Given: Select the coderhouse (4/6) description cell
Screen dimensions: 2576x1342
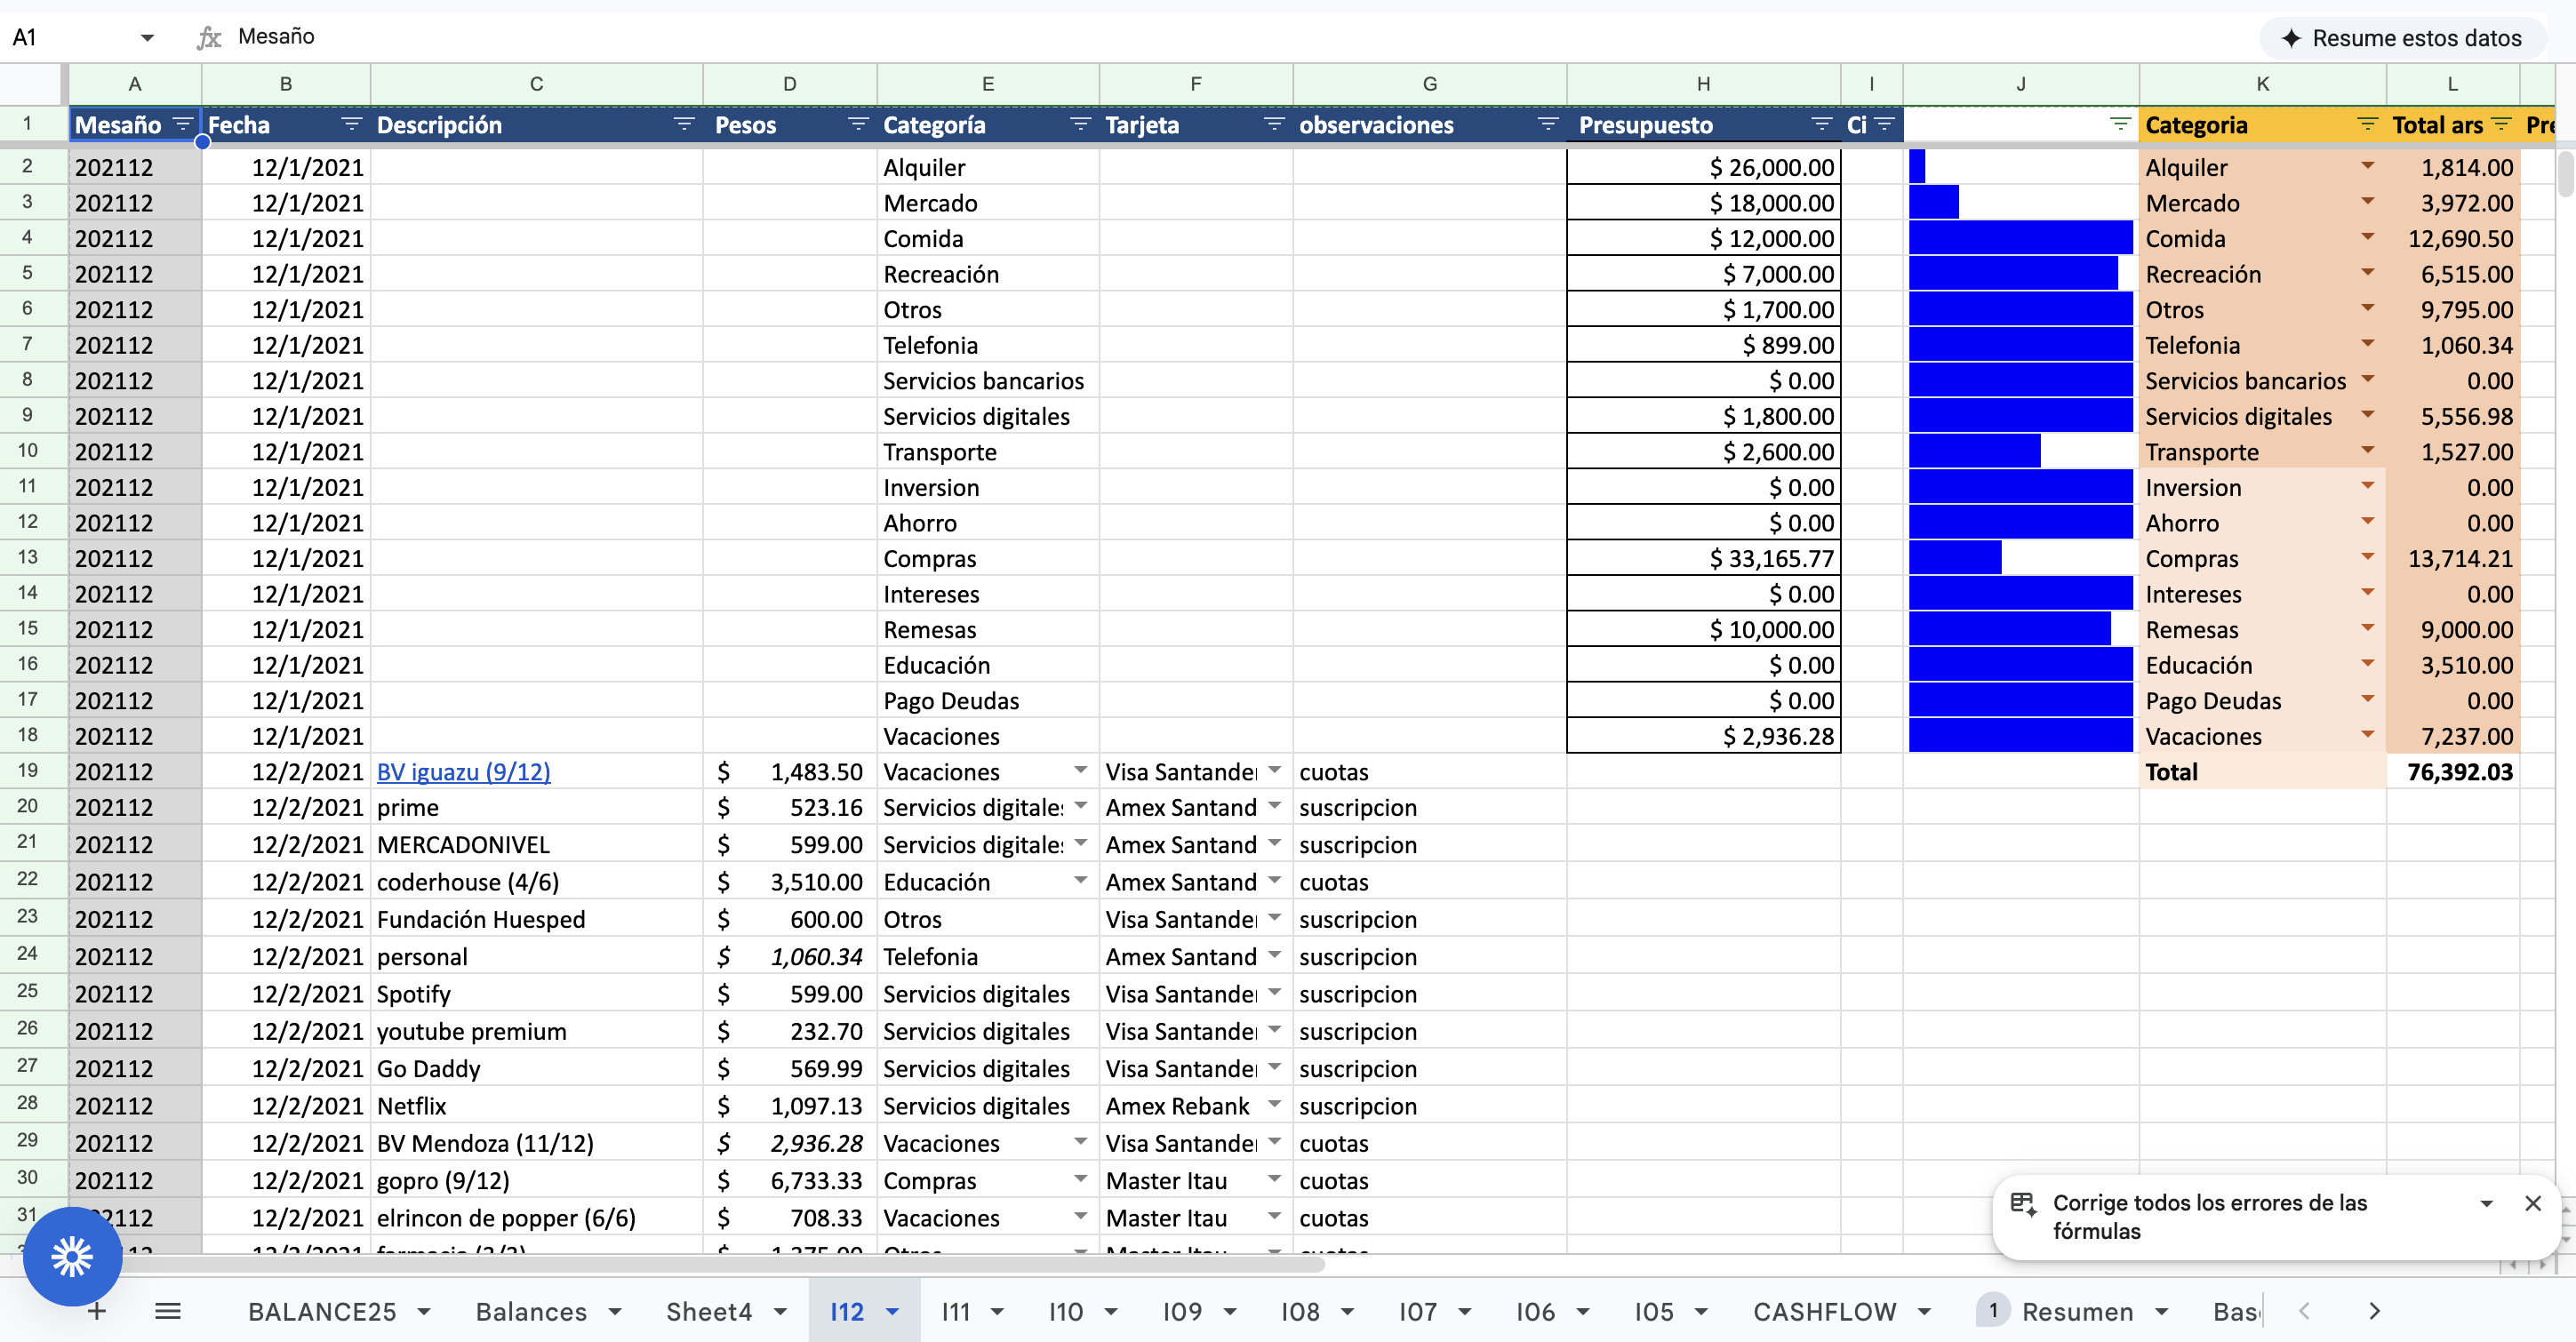Looking at the screenshot, I should pos(537,882).
